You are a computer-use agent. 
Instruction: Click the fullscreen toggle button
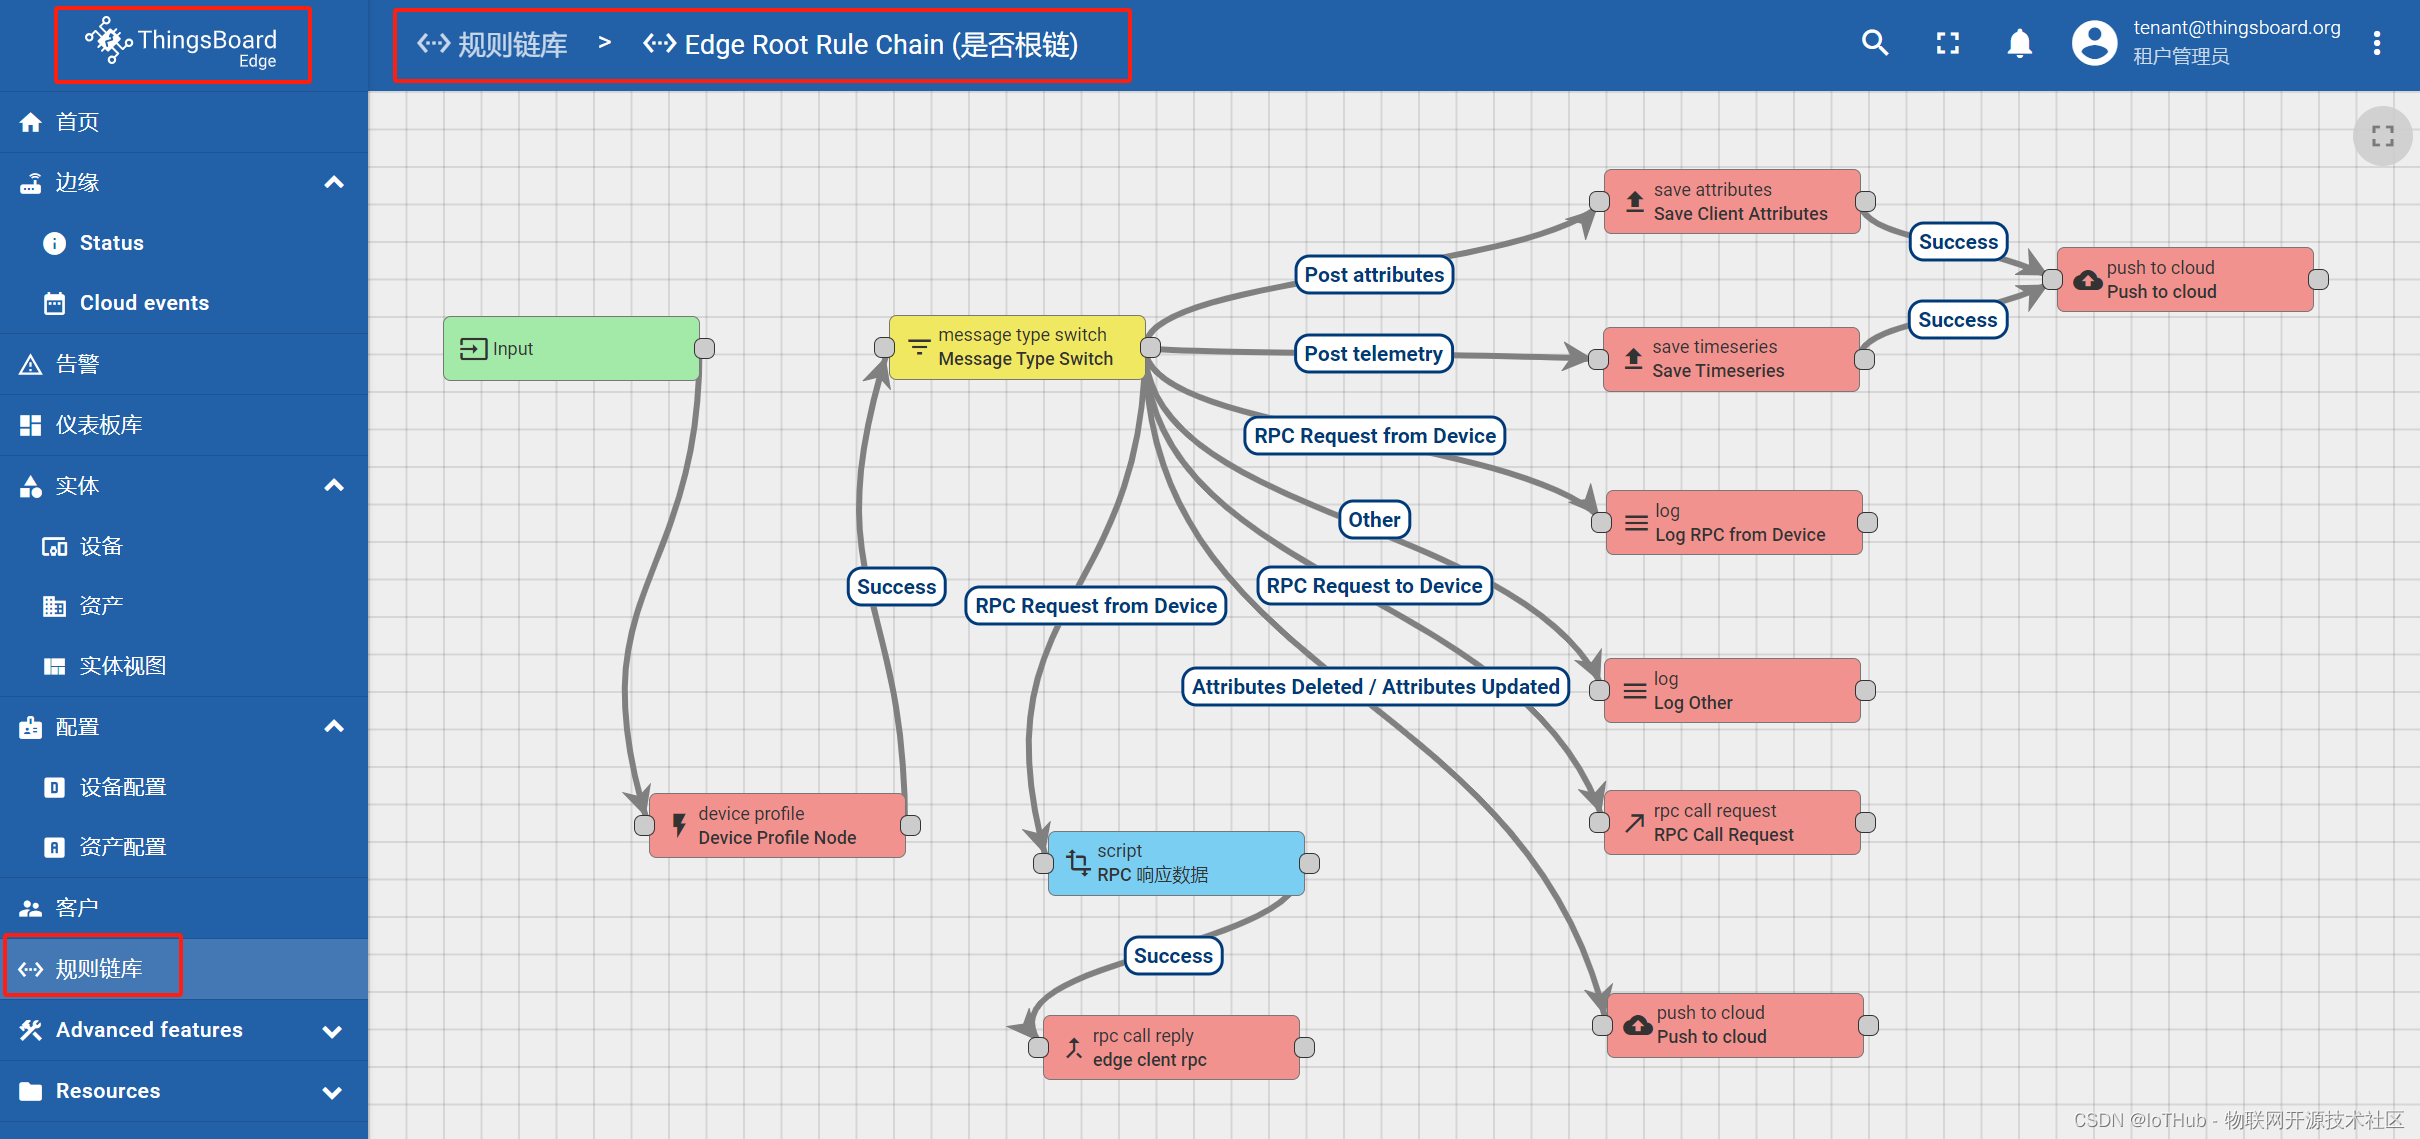pyautogui.click(x=1948, y=42)
